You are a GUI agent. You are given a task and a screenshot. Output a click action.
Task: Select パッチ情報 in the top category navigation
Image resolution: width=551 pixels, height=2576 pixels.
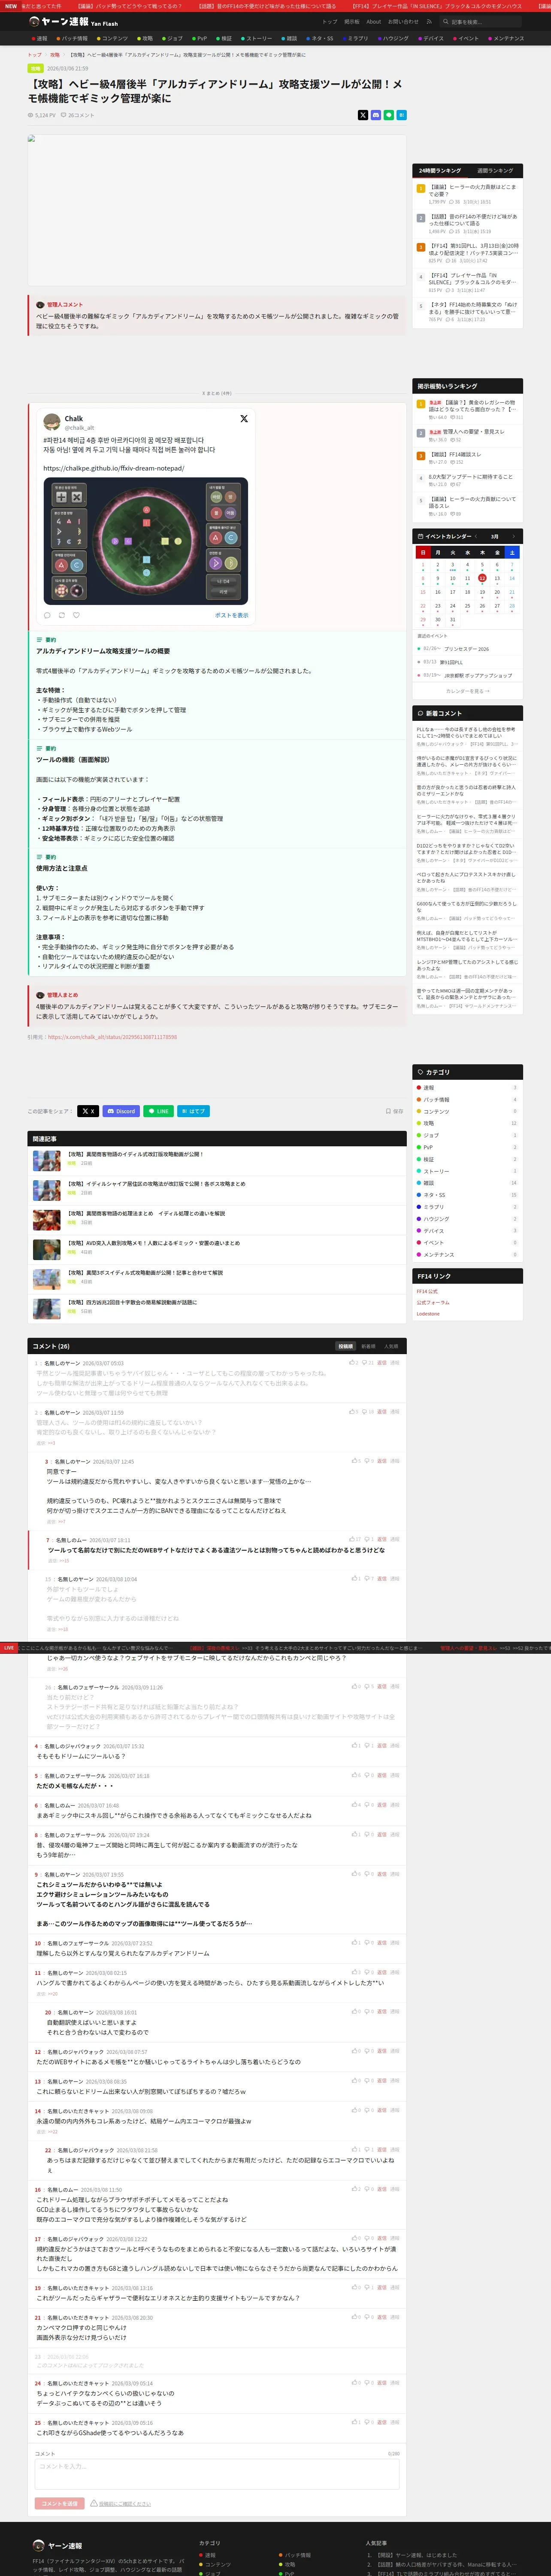coord(72,38)
